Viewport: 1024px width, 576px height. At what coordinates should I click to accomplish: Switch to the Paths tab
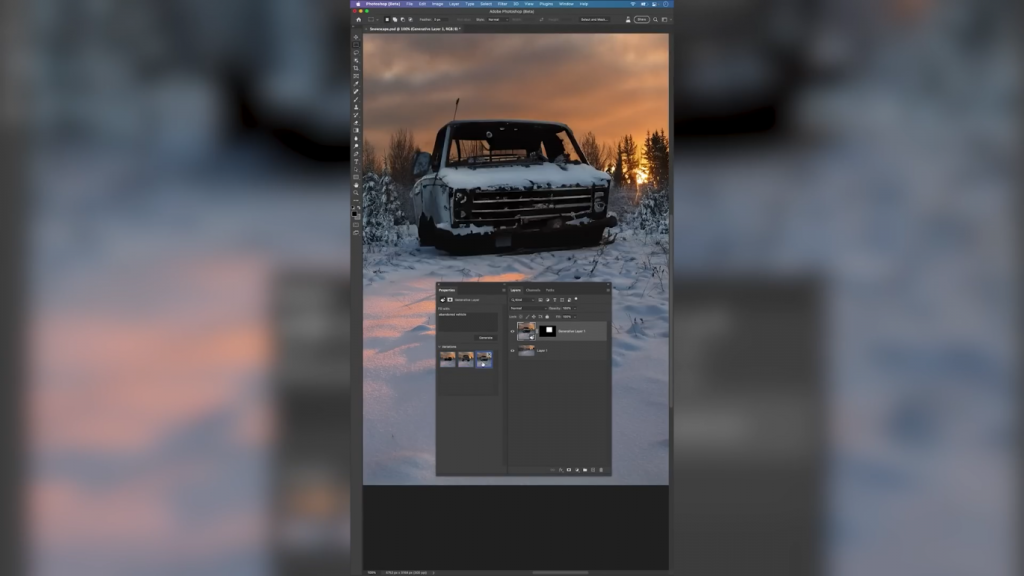(x=550, y=290)
